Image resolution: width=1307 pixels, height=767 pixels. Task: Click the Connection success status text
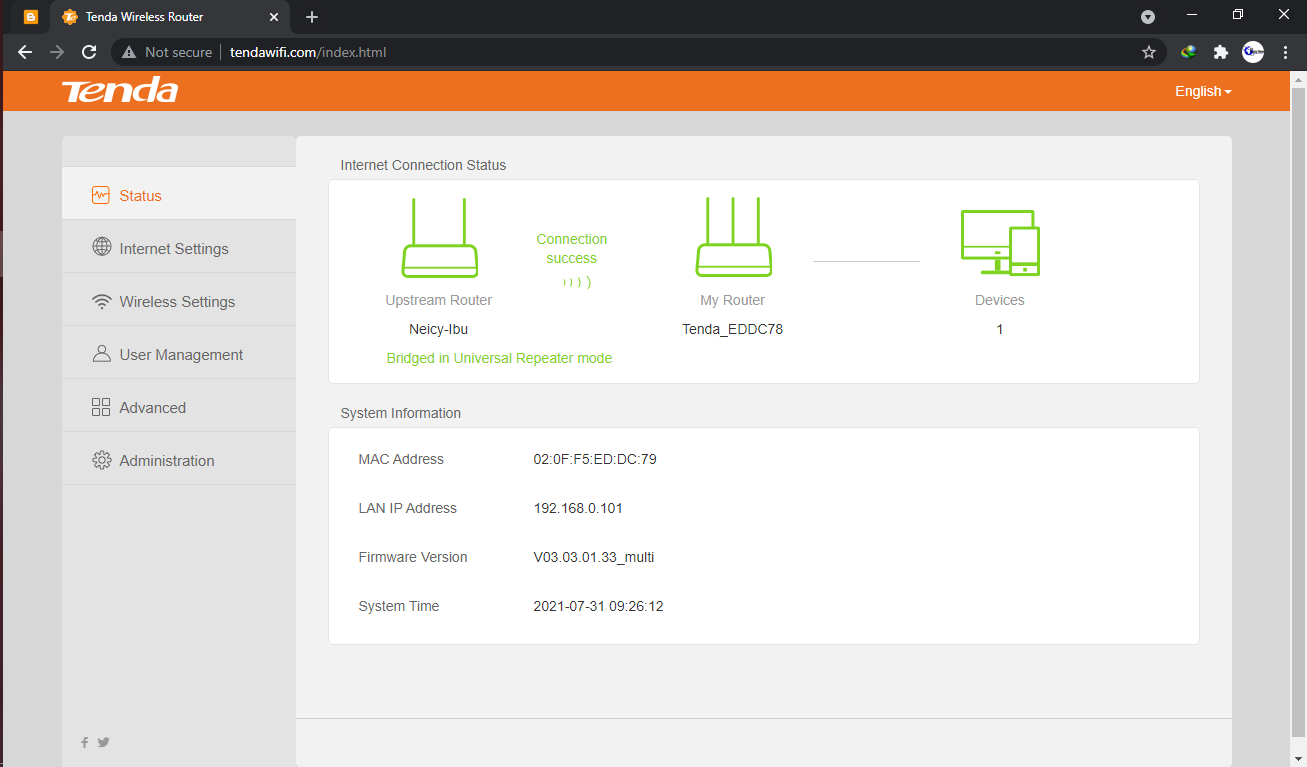pyautogui.click(x=572, y=249)
